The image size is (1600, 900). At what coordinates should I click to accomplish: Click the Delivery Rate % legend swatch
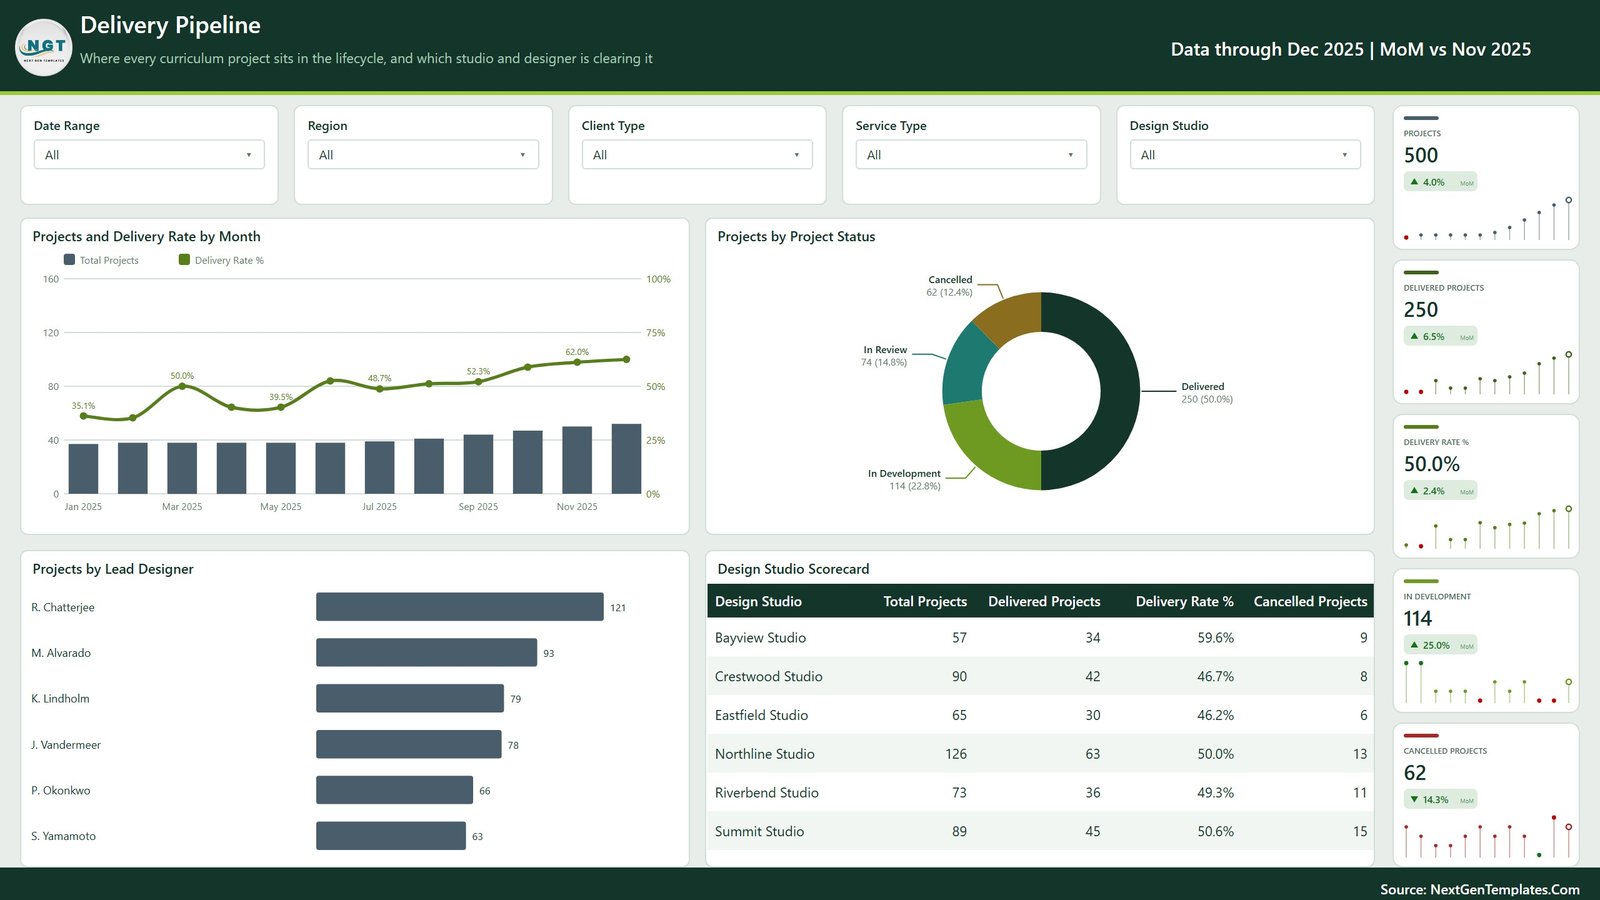184,260
